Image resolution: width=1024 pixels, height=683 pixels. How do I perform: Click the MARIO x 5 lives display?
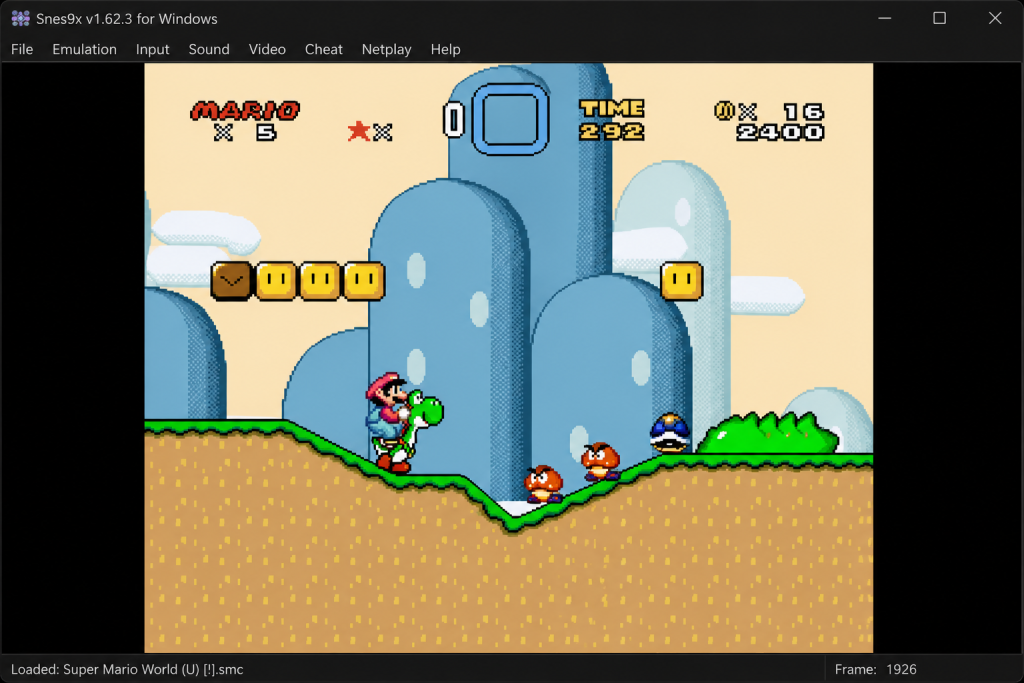pyautogui.click(x=245, y=121)
